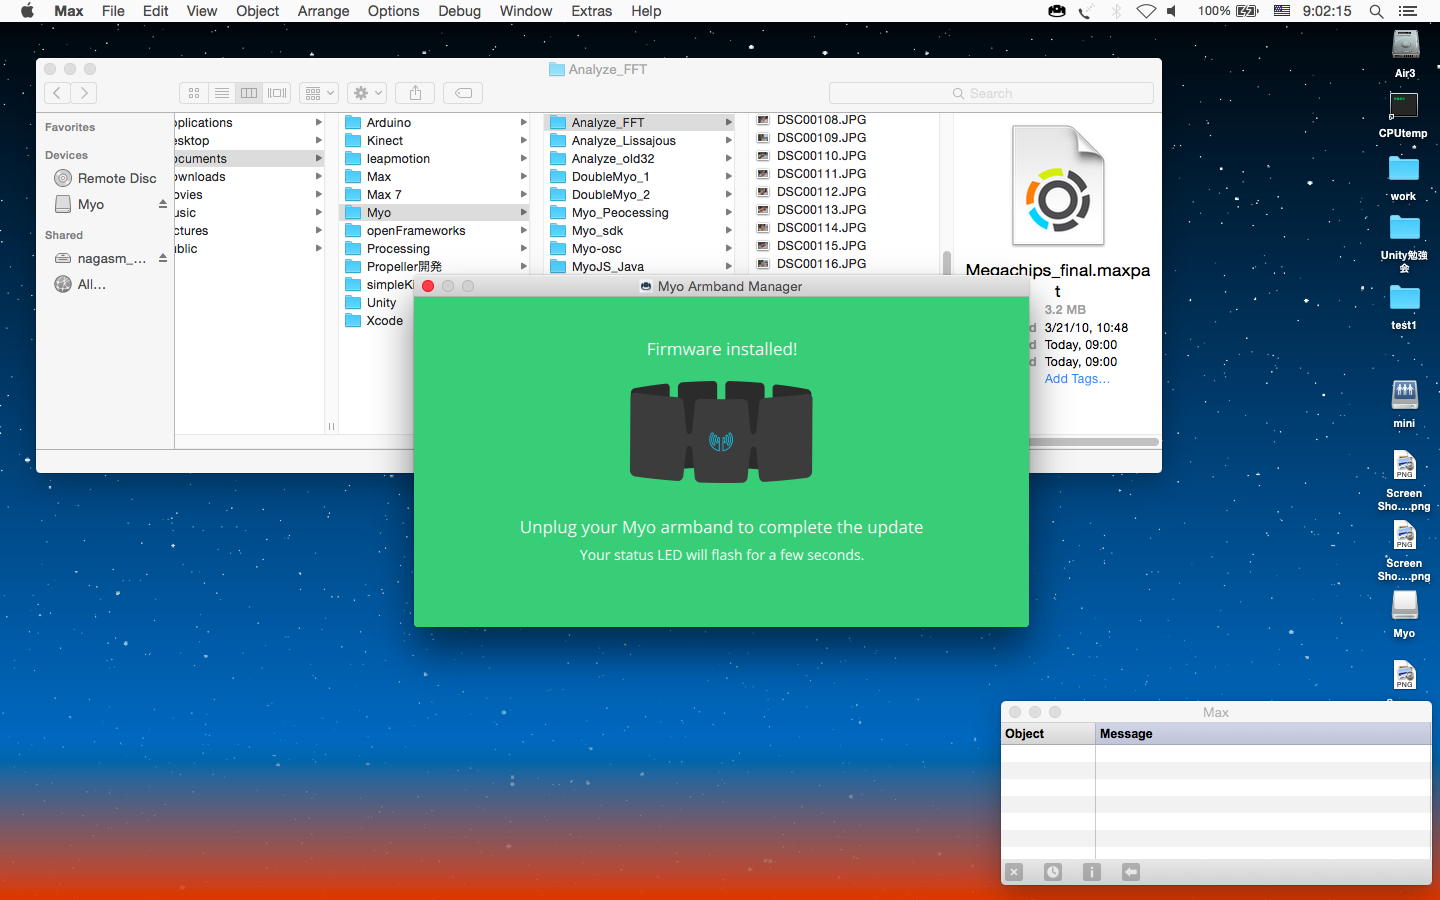This screenshot has width=1440, height=900.
Task: Open the Finder action gear dropdown
Action: 367,93
